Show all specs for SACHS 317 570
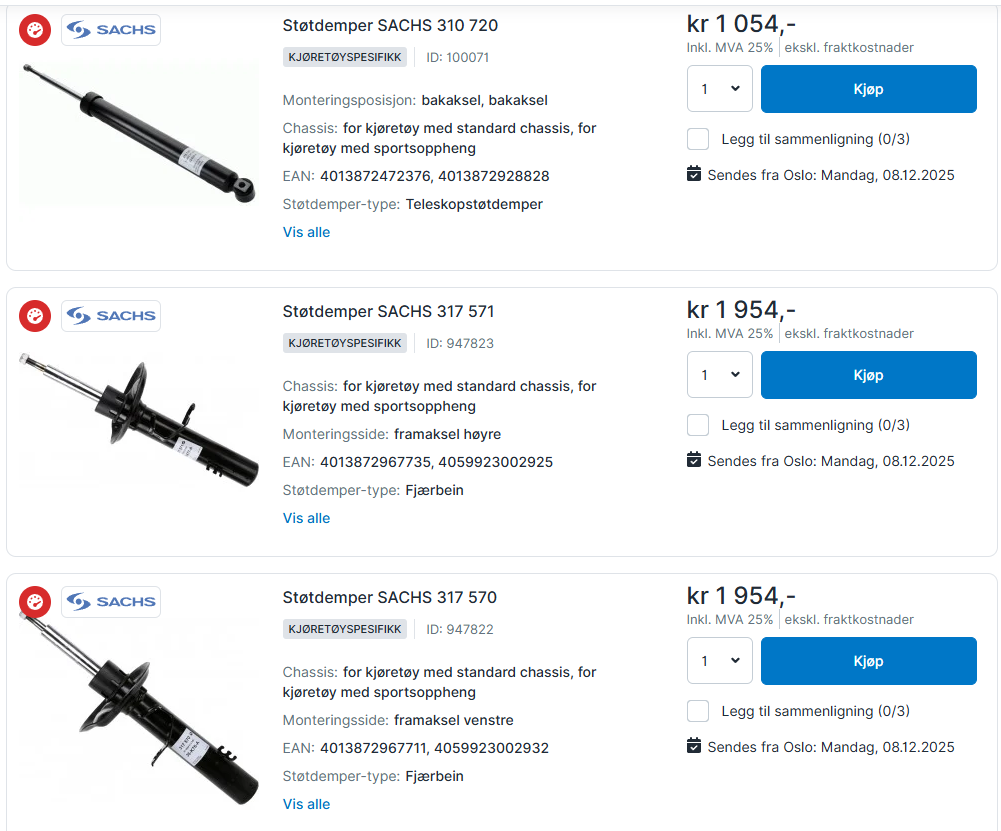This screenshot has height=831, width=1001. [x=306, y=804]
